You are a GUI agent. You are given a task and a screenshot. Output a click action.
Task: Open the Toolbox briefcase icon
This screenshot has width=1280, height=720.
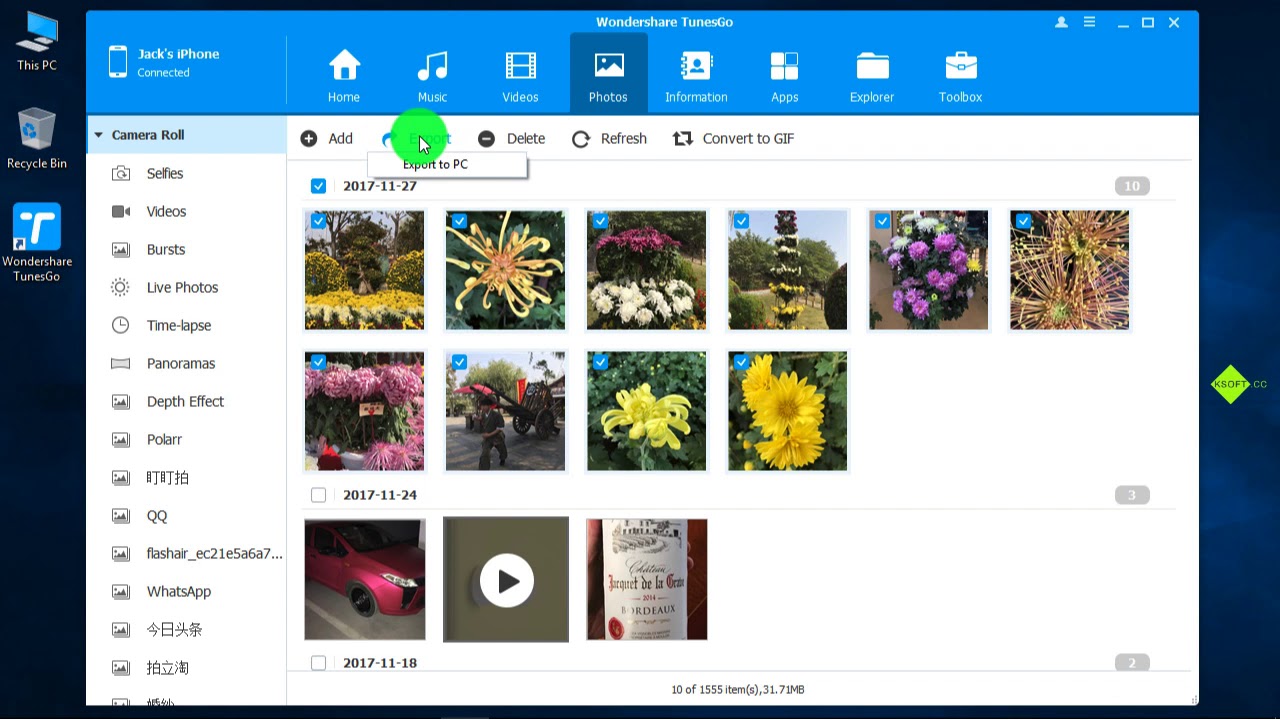960,66
